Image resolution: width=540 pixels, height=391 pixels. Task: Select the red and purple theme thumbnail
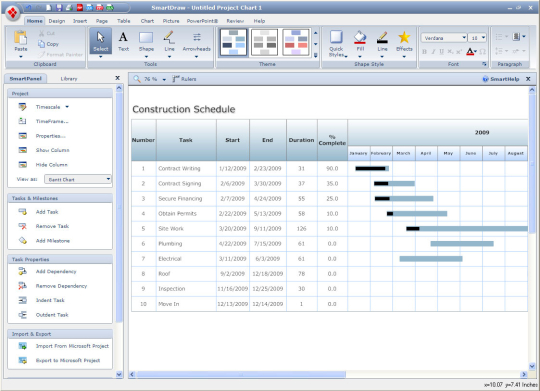pyautogui.click(x=295, y=42)
